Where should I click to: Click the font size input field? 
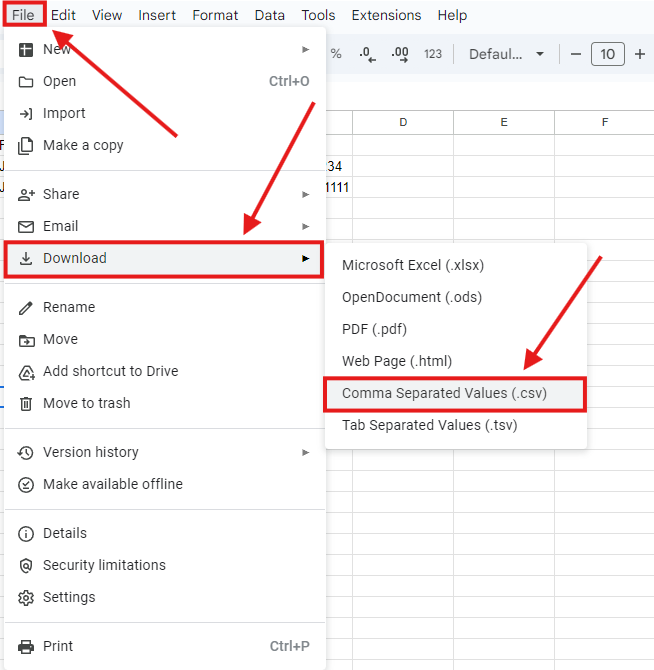pyautogui.click(x=608, y=54)
